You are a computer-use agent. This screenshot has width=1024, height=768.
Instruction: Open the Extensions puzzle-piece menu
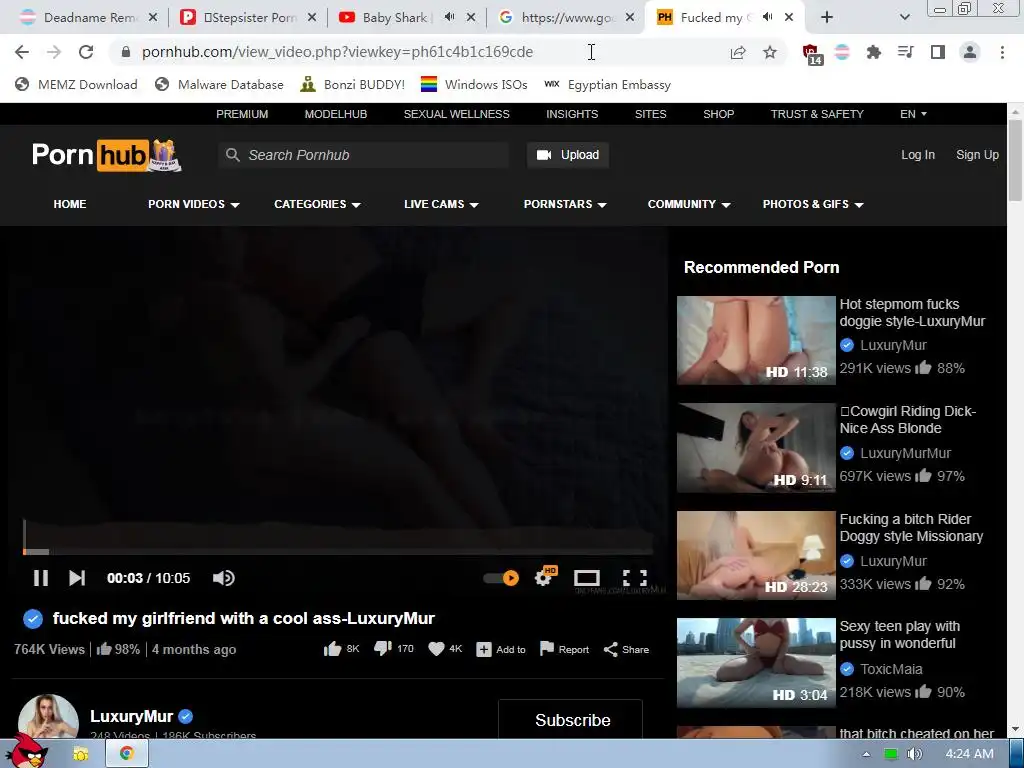(x=874, y=52)
